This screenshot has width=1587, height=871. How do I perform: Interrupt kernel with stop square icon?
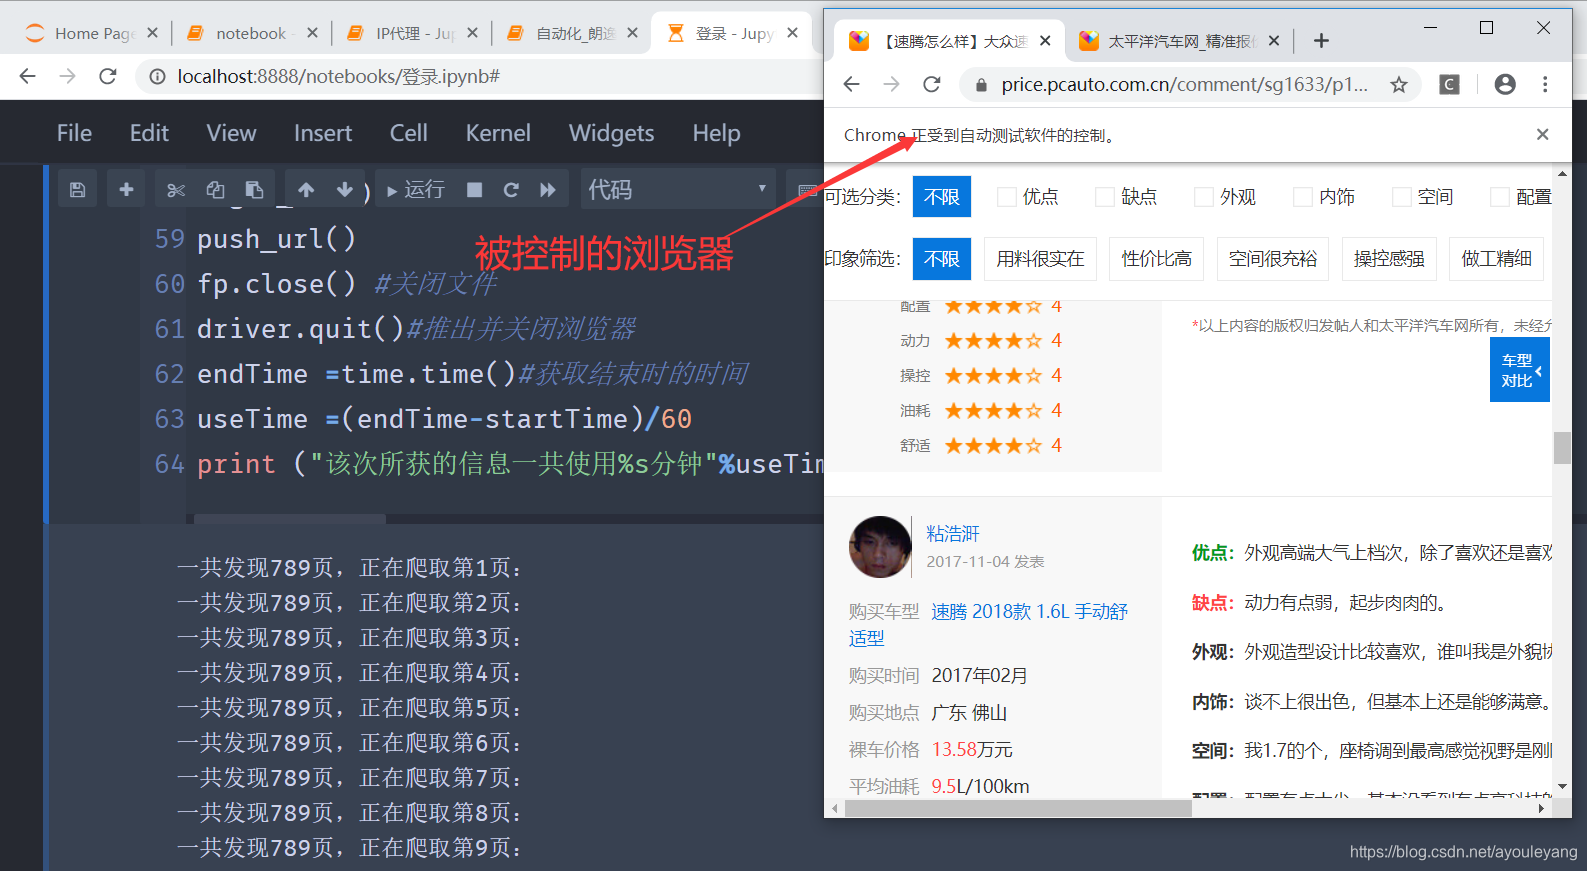(475, 189)
